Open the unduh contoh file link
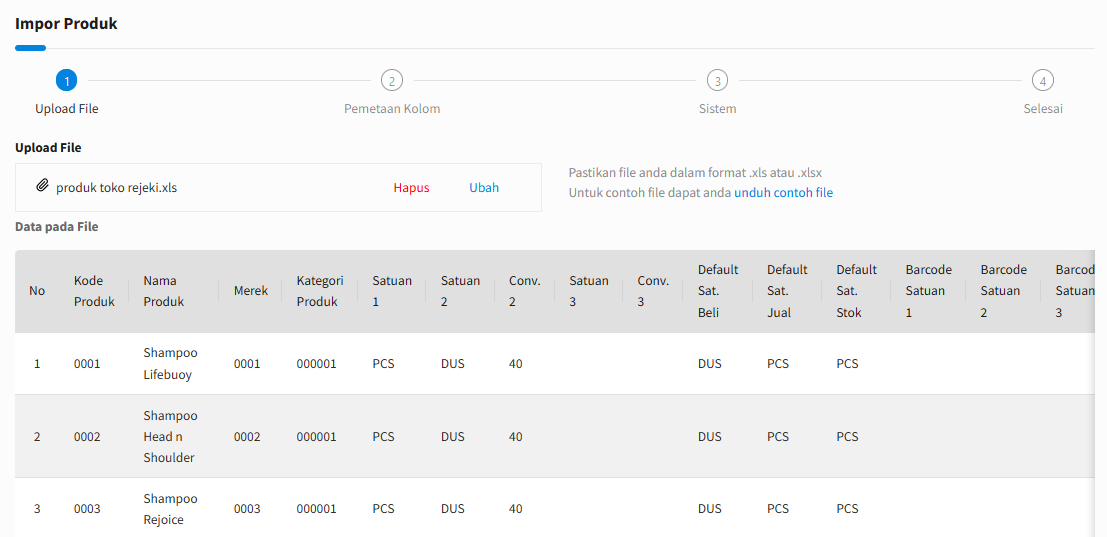Image resolution: width=1107 pixels, height=537 pixels. pos(783,193)
